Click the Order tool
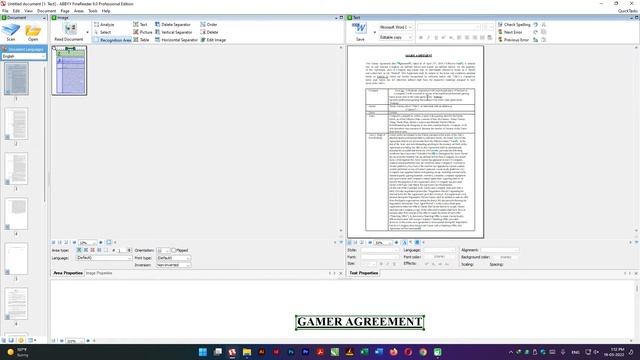This screenshot has height=360, width=640. (x=209, y=24)
